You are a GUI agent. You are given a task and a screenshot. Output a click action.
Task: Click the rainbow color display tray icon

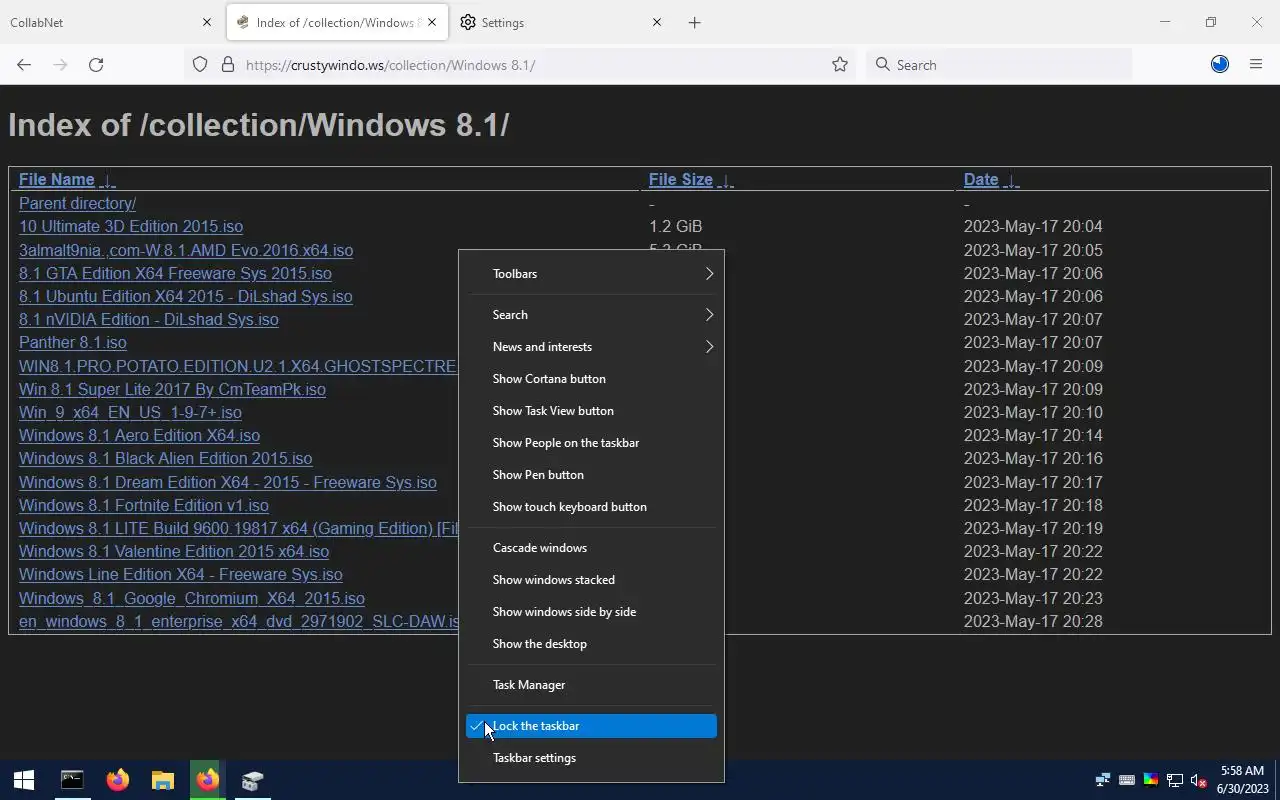1151,780
